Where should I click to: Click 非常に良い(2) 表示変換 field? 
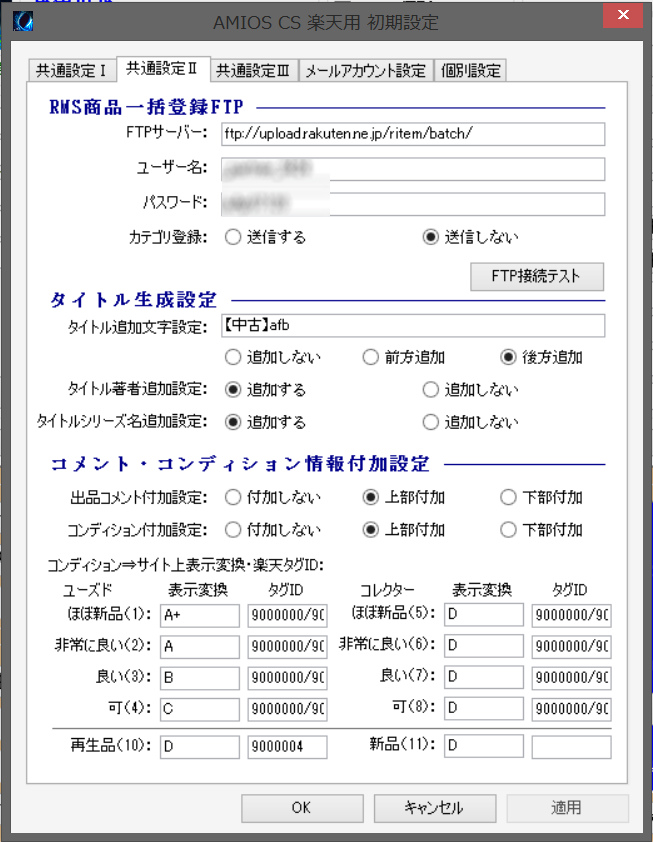[200, 647]
